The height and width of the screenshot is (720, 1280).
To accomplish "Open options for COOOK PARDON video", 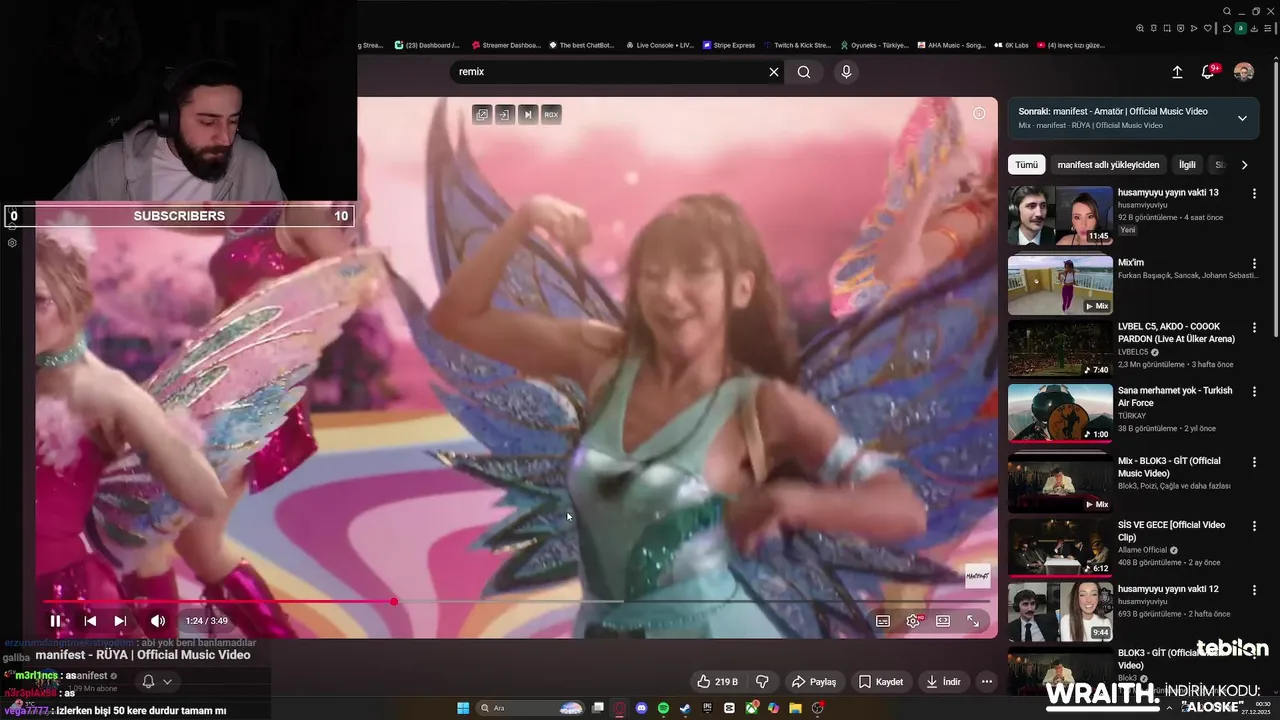I will [1254, 328].
